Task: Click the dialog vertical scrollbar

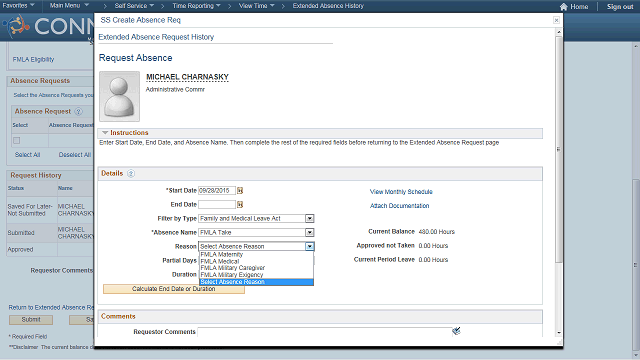Action: click(x=559, y=149)
